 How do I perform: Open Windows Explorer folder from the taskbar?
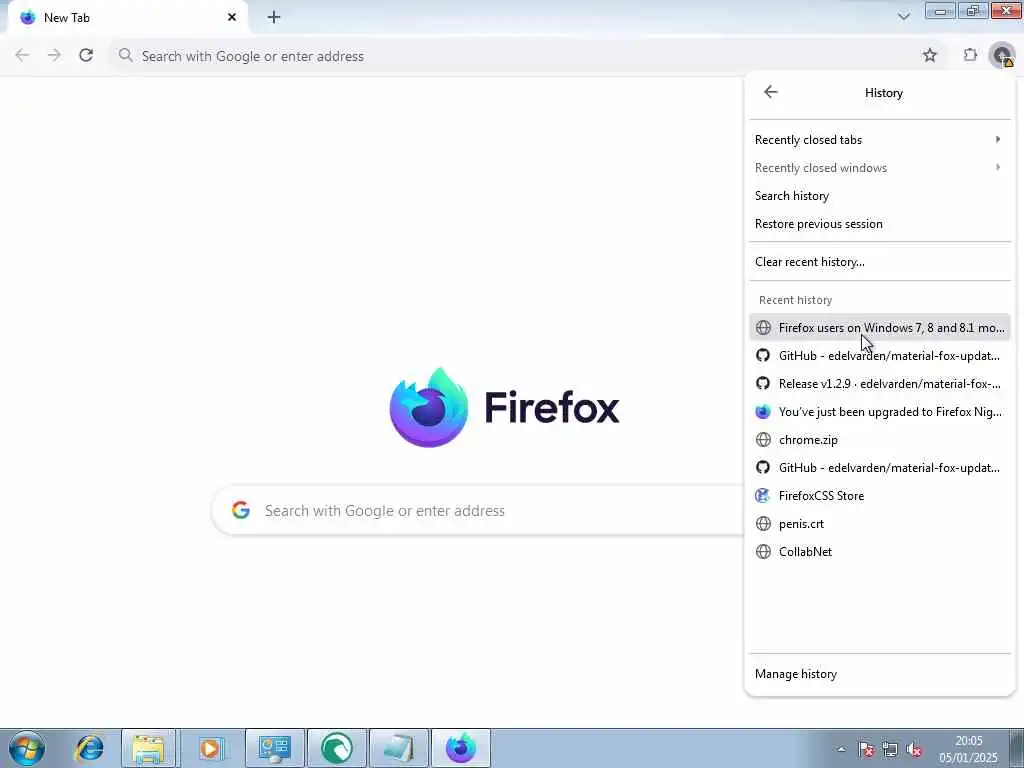[148, 748]
